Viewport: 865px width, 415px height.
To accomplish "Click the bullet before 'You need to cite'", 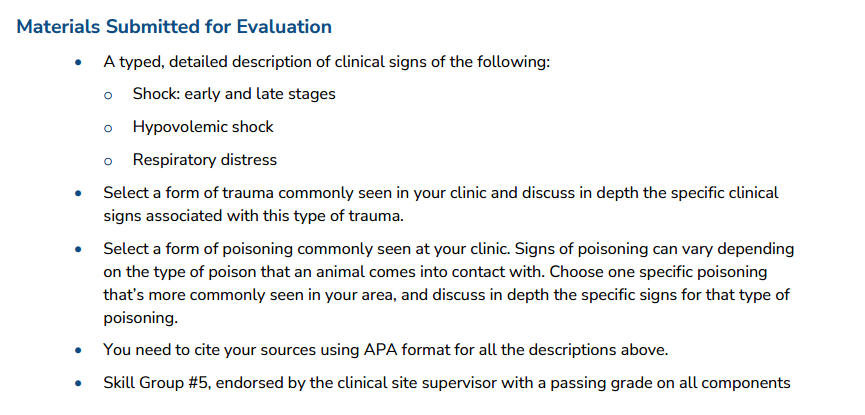I will point(79,350).
